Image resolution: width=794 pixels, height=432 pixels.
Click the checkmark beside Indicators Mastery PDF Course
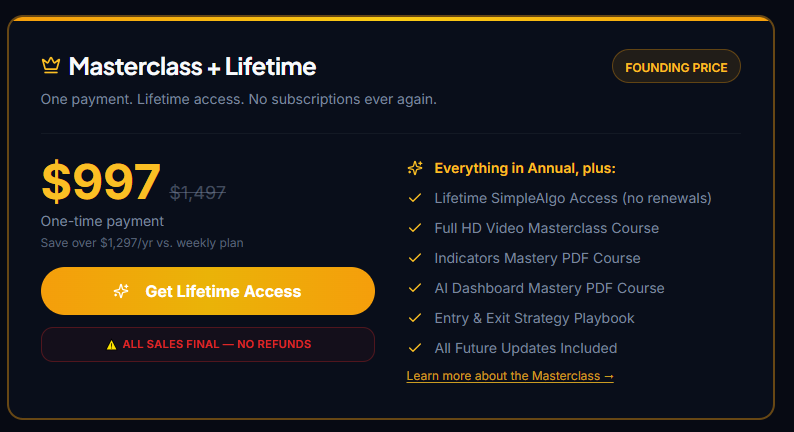click(415, 258)
